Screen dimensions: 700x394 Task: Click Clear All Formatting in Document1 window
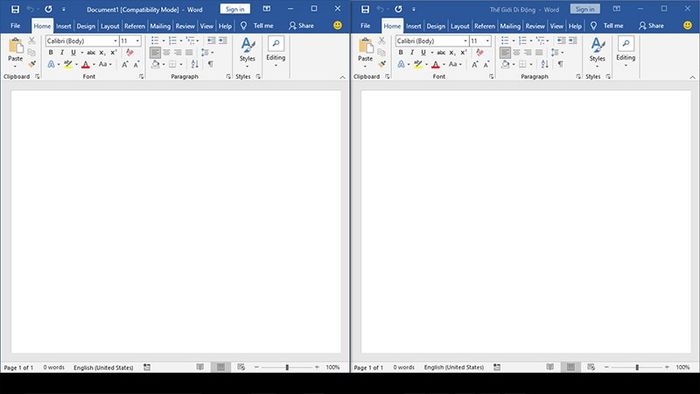tap(129, 53)
